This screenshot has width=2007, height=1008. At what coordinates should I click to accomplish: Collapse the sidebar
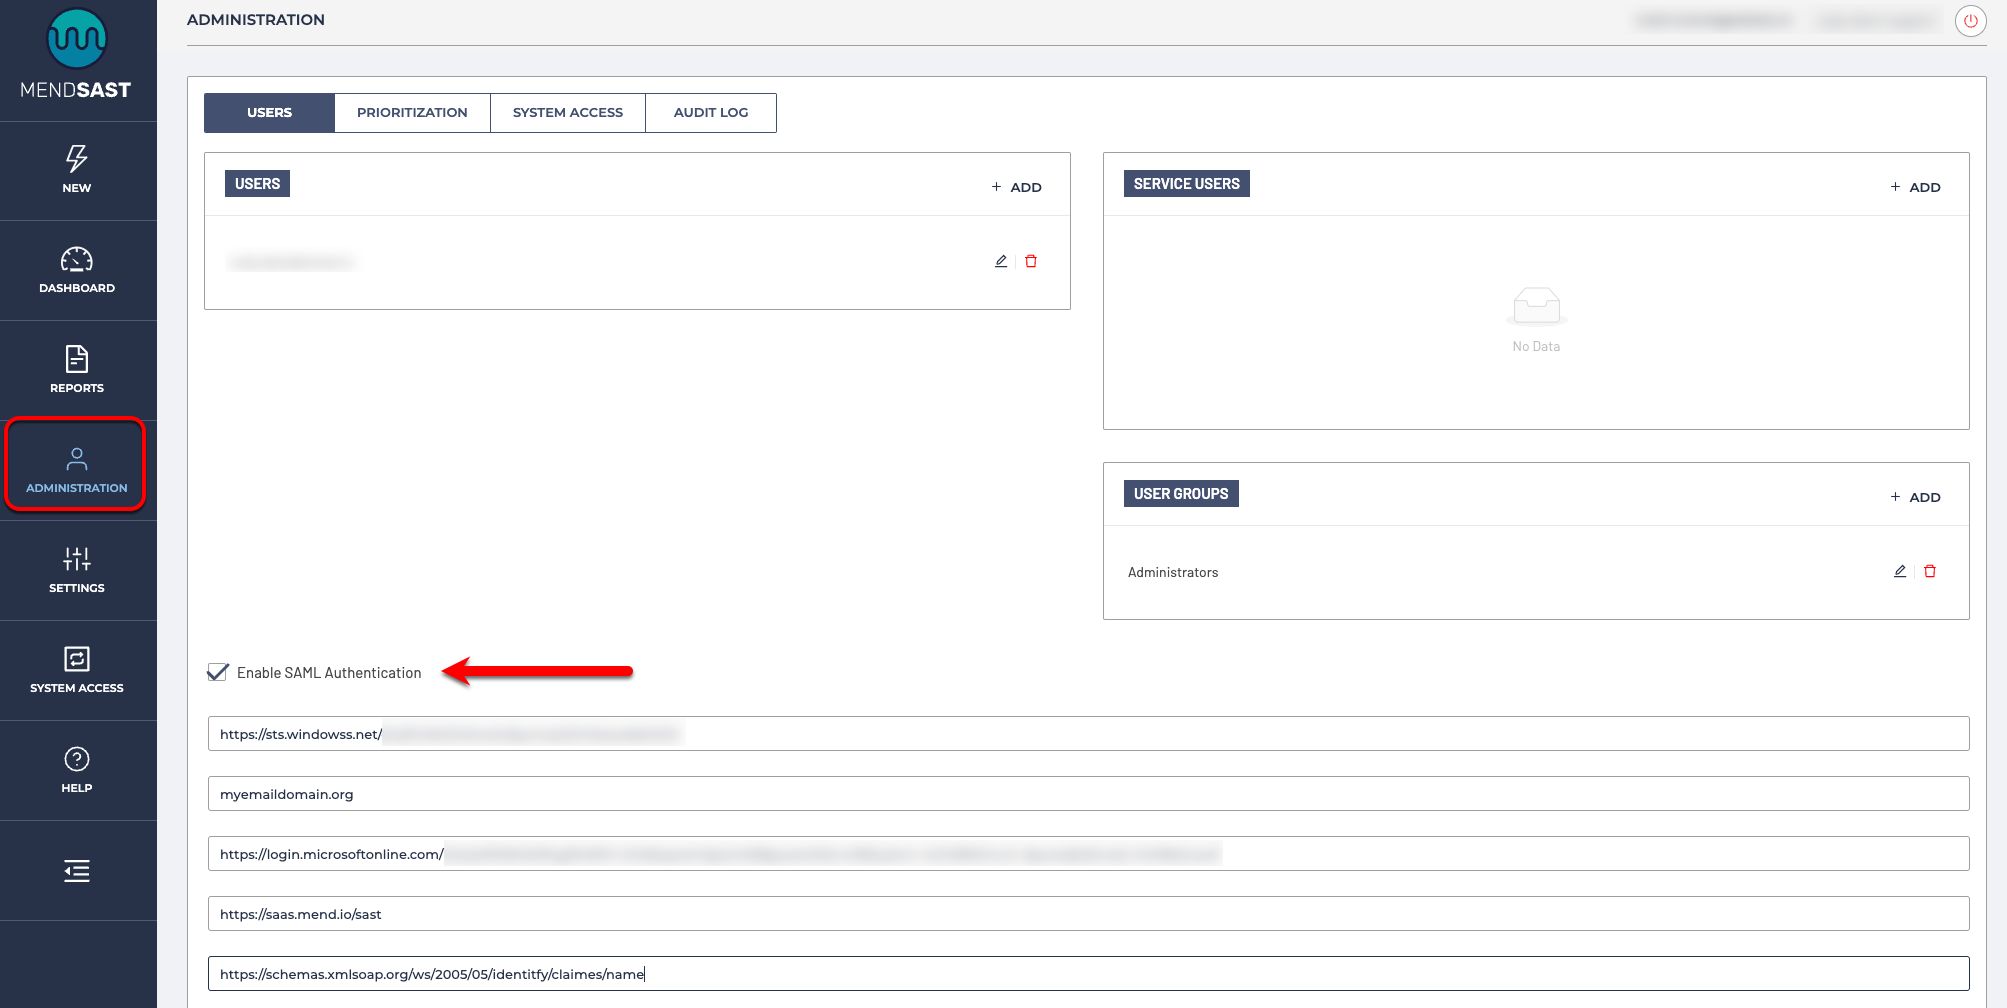[77, 871]
